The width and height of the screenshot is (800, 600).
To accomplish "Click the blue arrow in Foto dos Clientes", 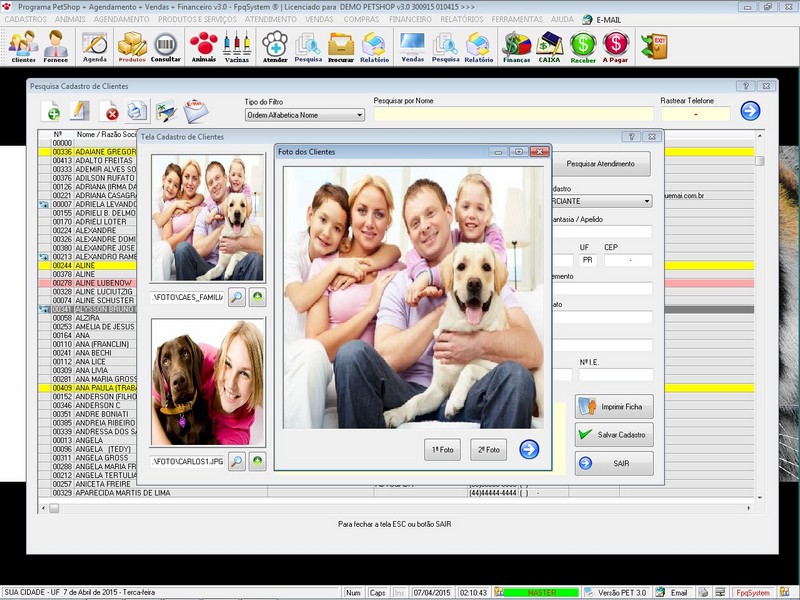I will [x=529, y=449].
